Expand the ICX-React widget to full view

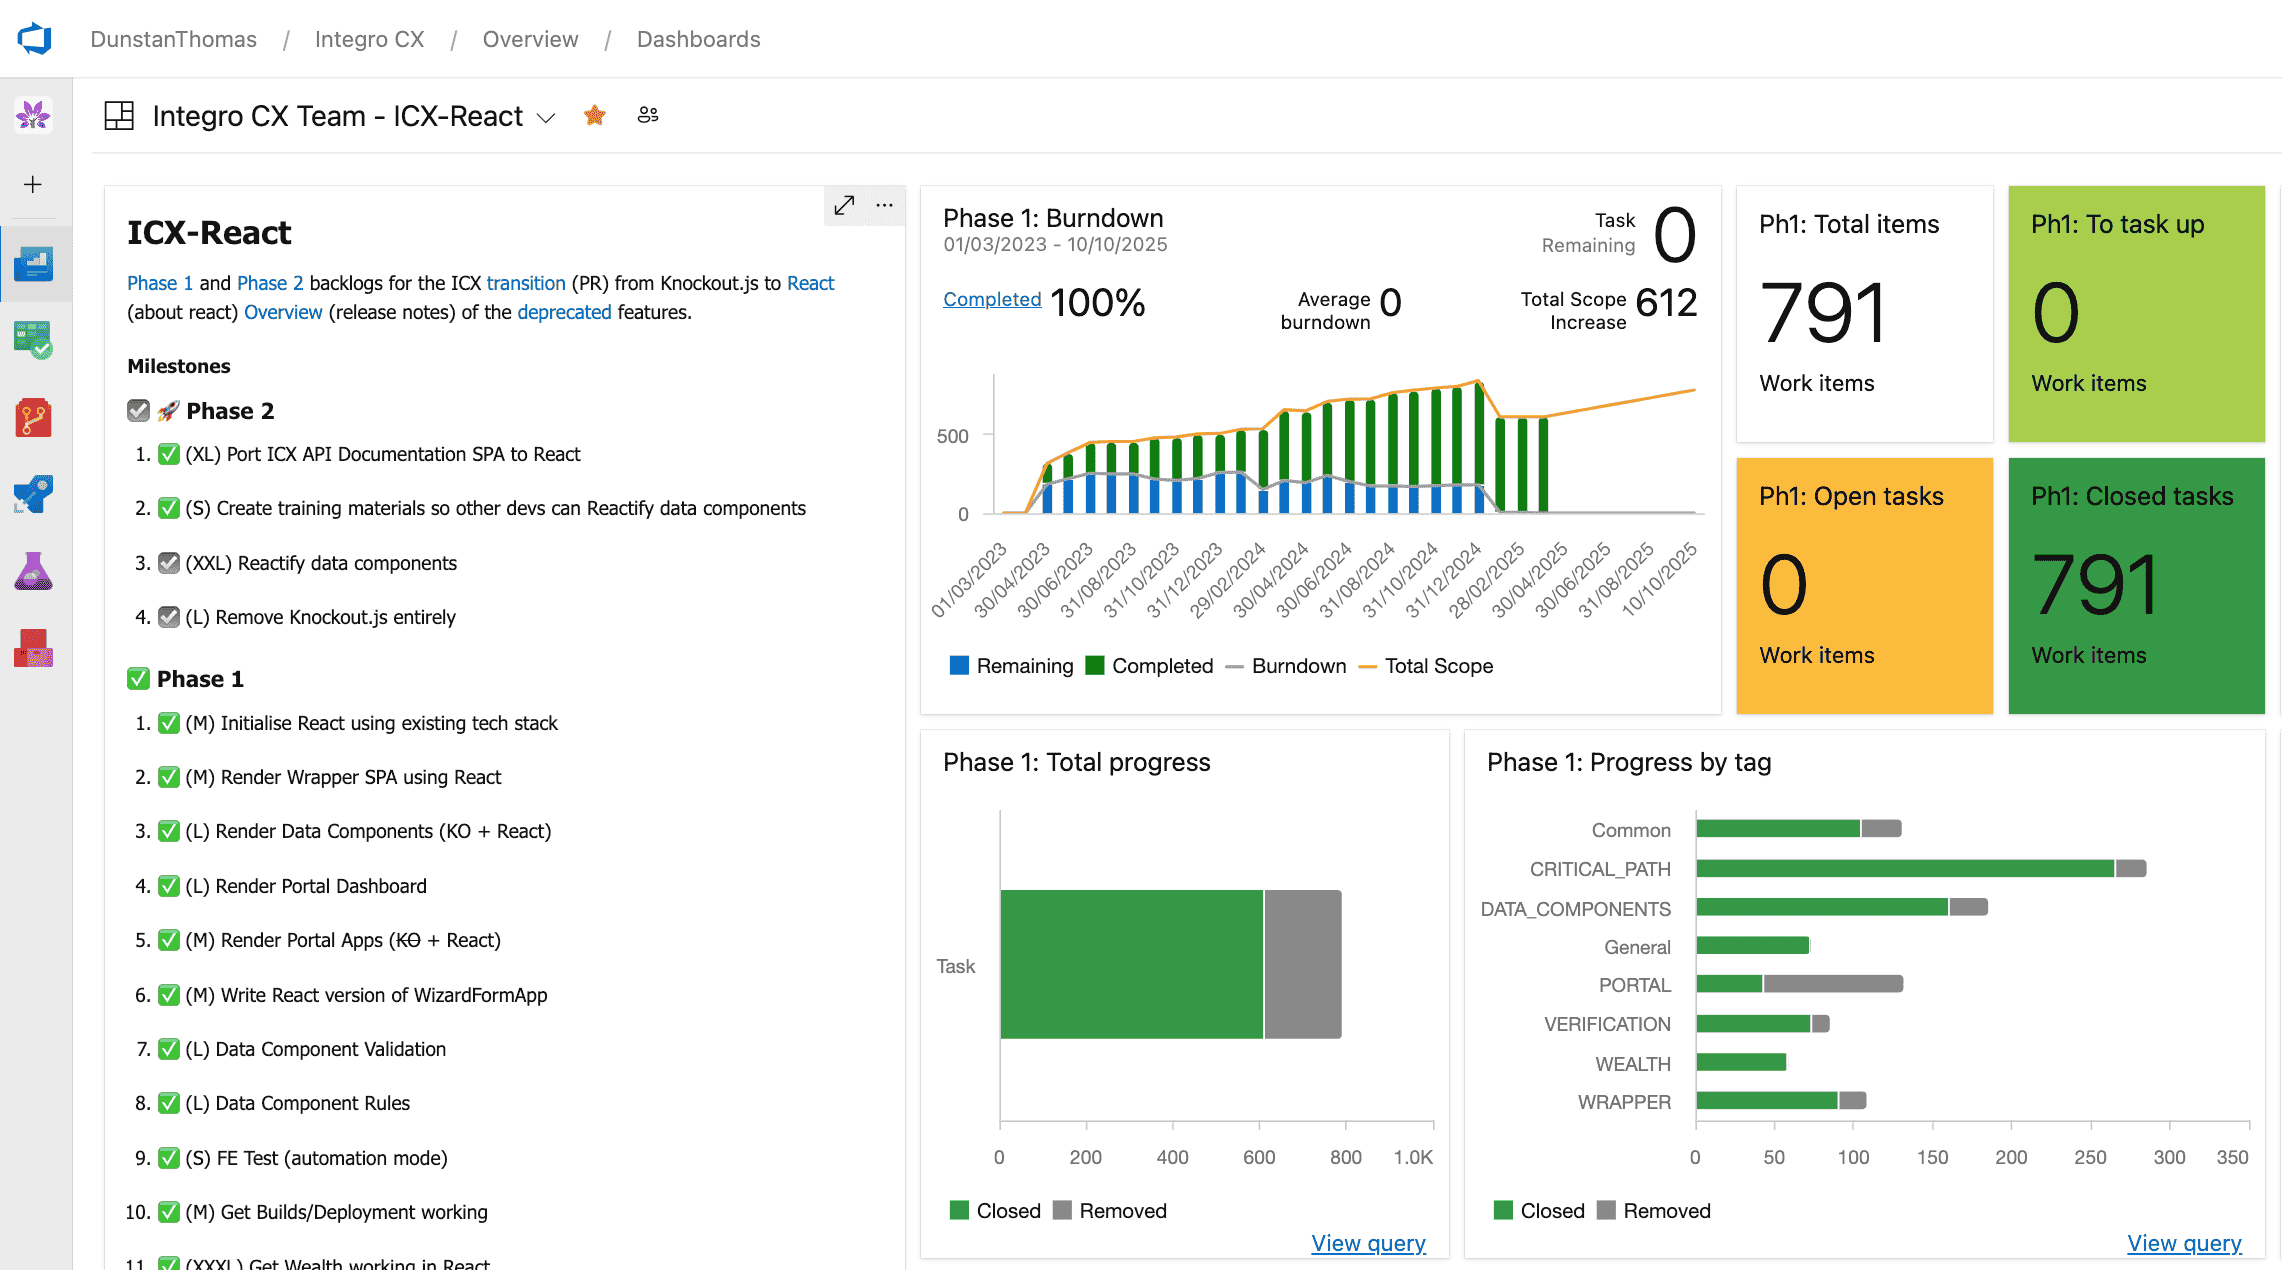(x=845, y=205)
